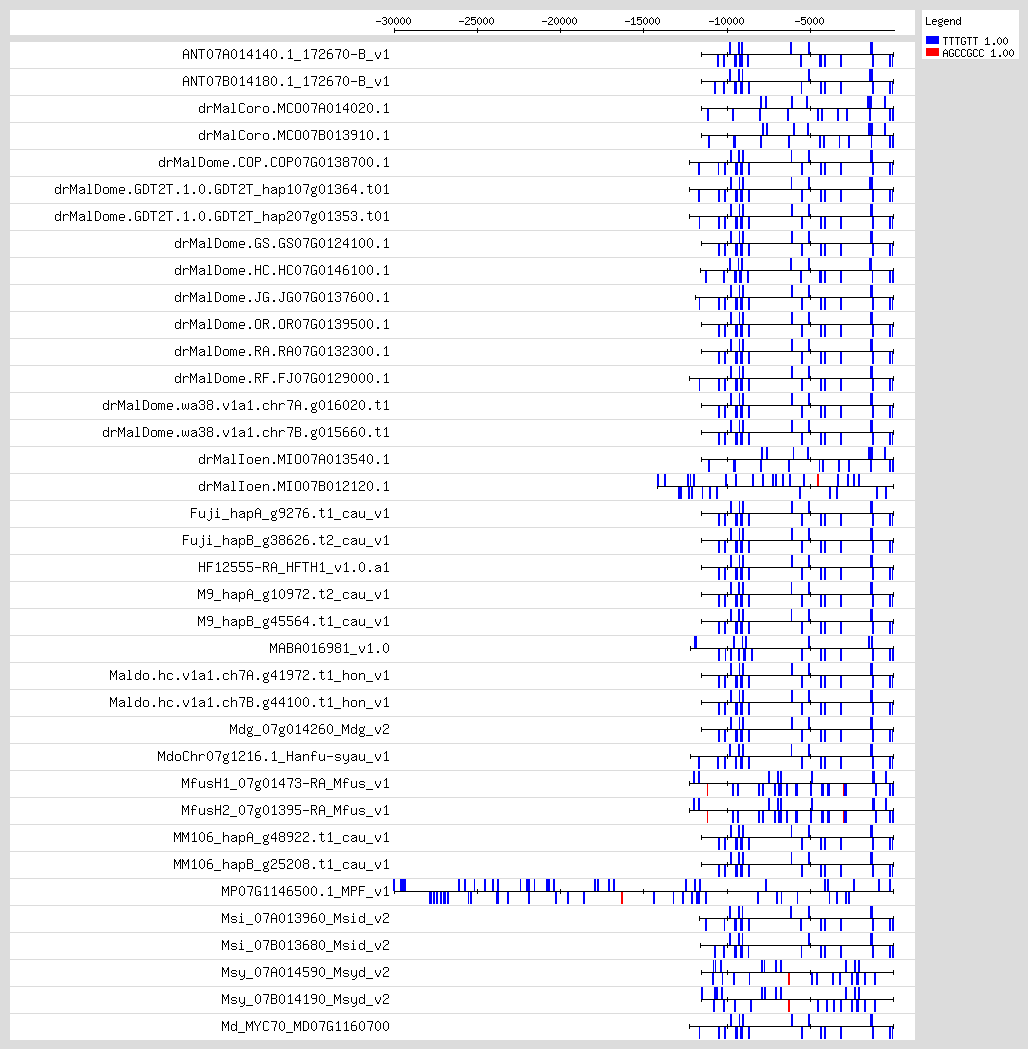Select the AGCCGCC 1.00 legend label
1028x1049 pixels.
tap(978, 53)
